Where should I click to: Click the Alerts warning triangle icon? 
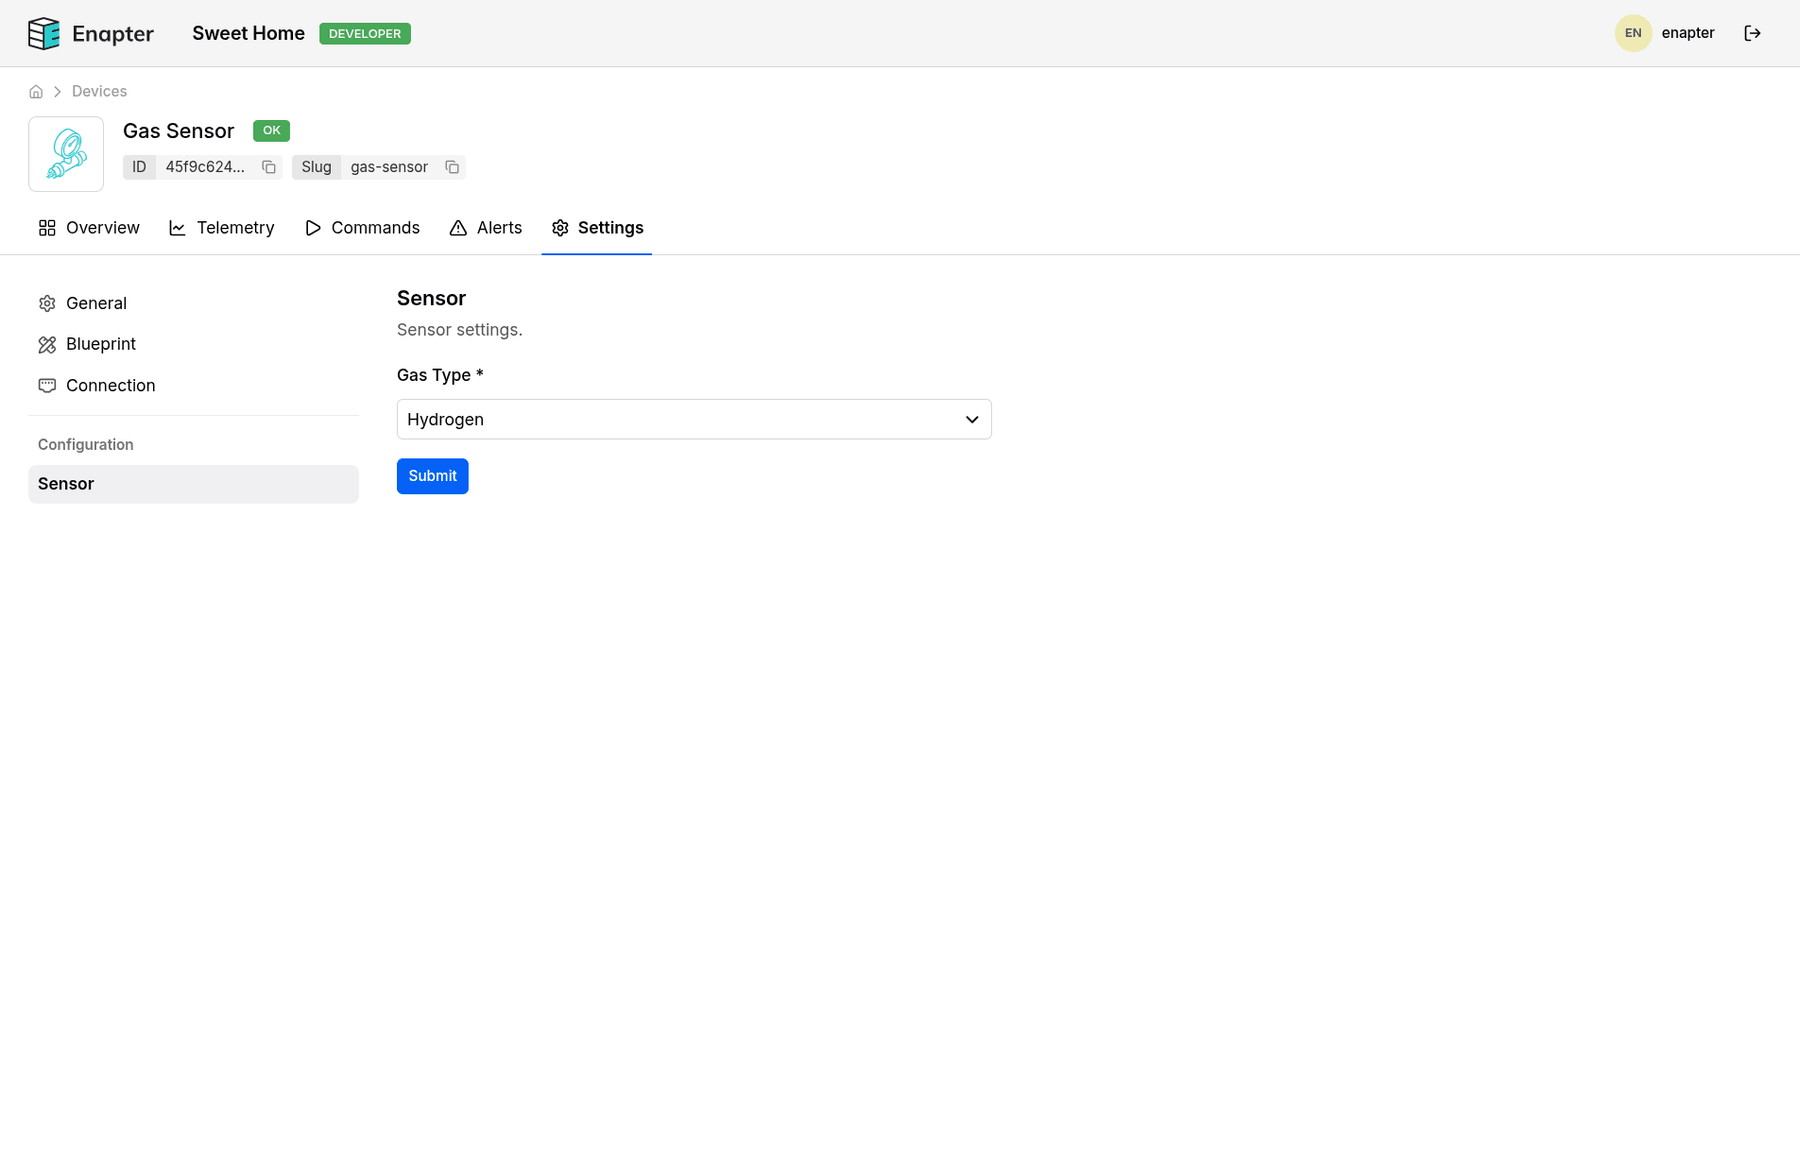pos(457,227)
